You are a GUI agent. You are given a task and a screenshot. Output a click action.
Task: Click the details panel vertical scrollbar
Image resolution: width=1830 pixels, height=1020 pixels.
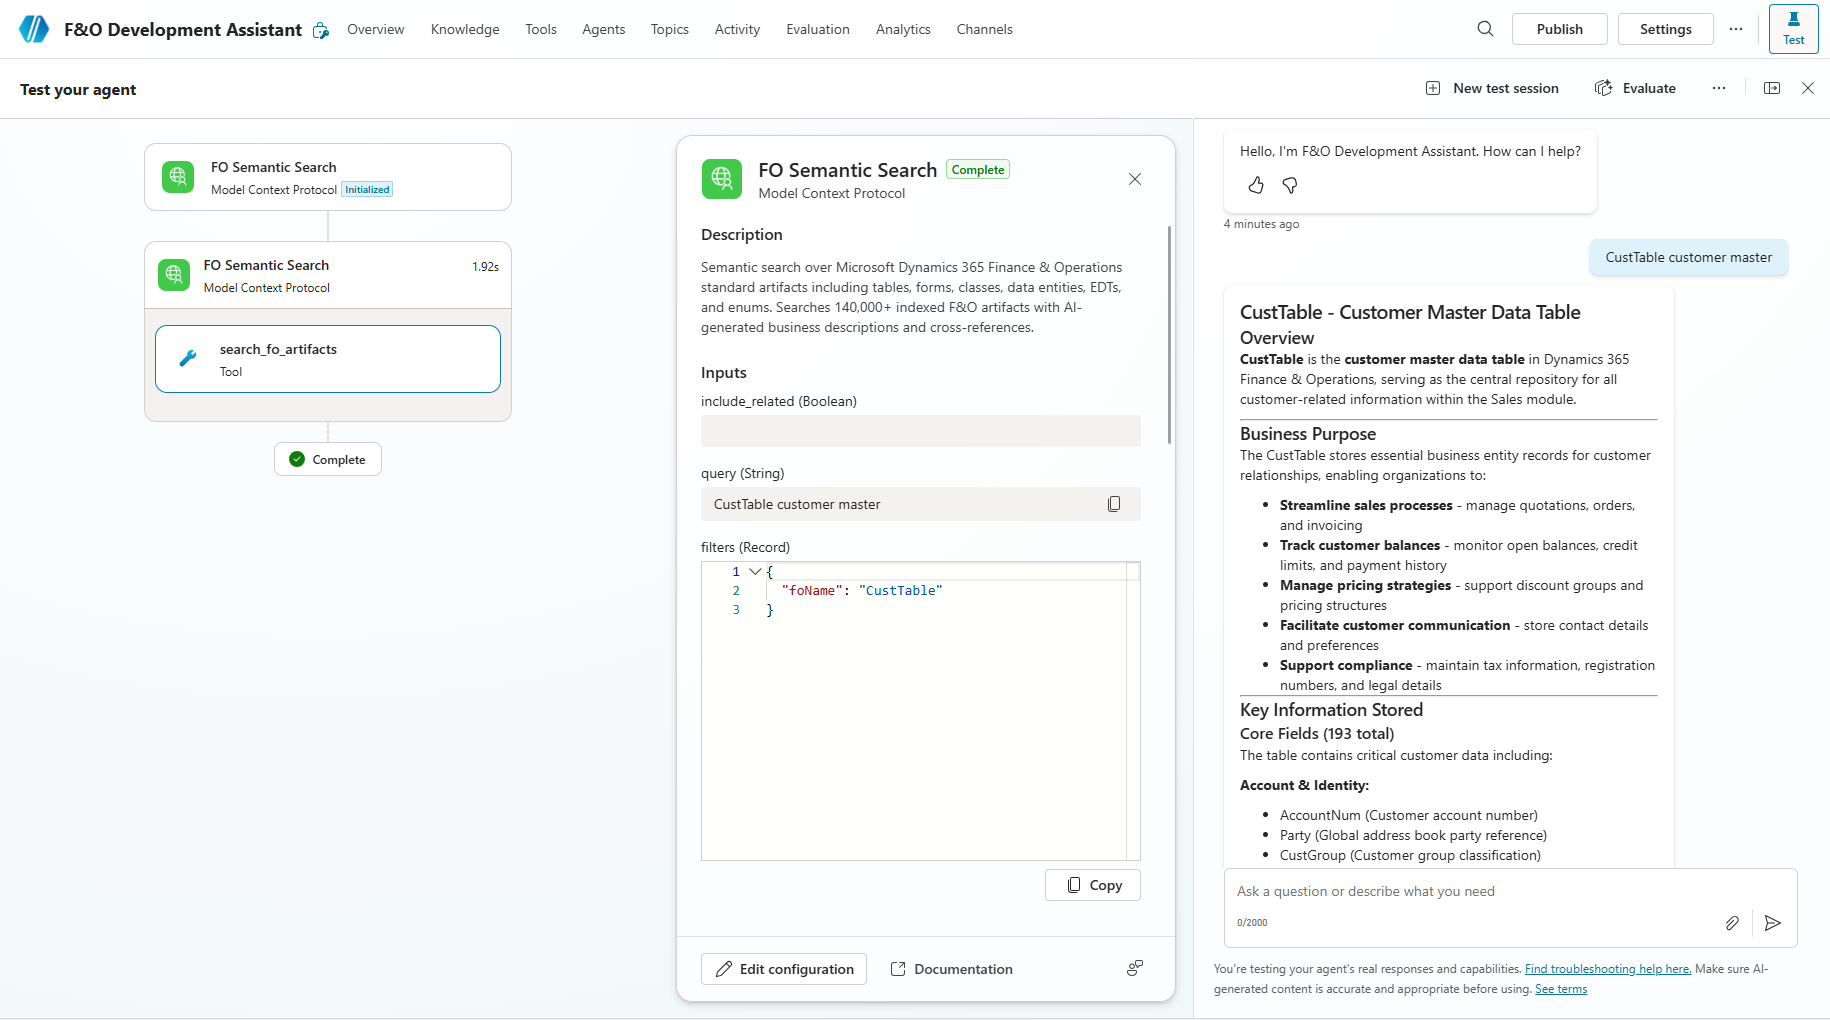click(x=1169, y=335)
